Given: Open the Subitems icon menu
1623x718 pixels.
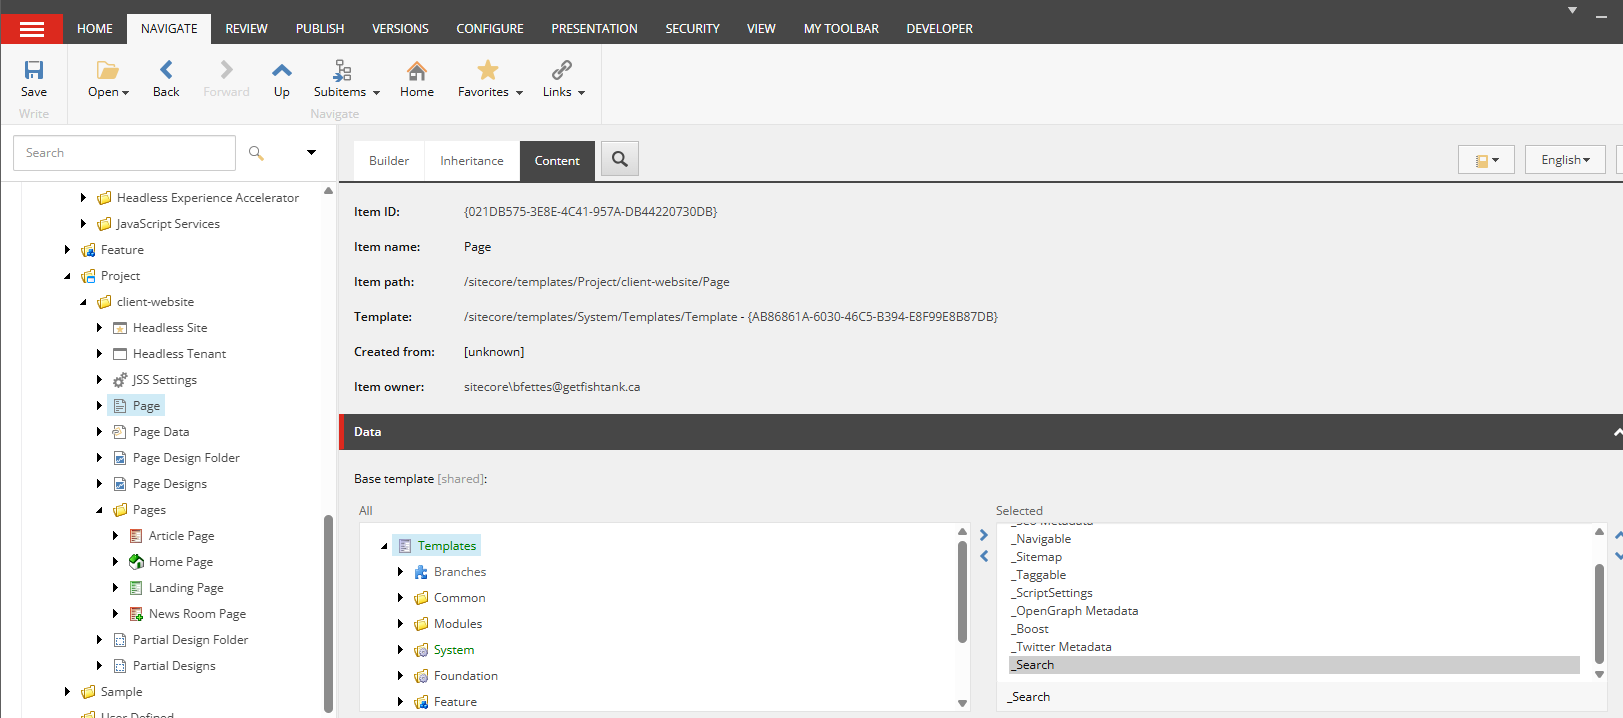Looking at the screenshot, I should 342,70.
